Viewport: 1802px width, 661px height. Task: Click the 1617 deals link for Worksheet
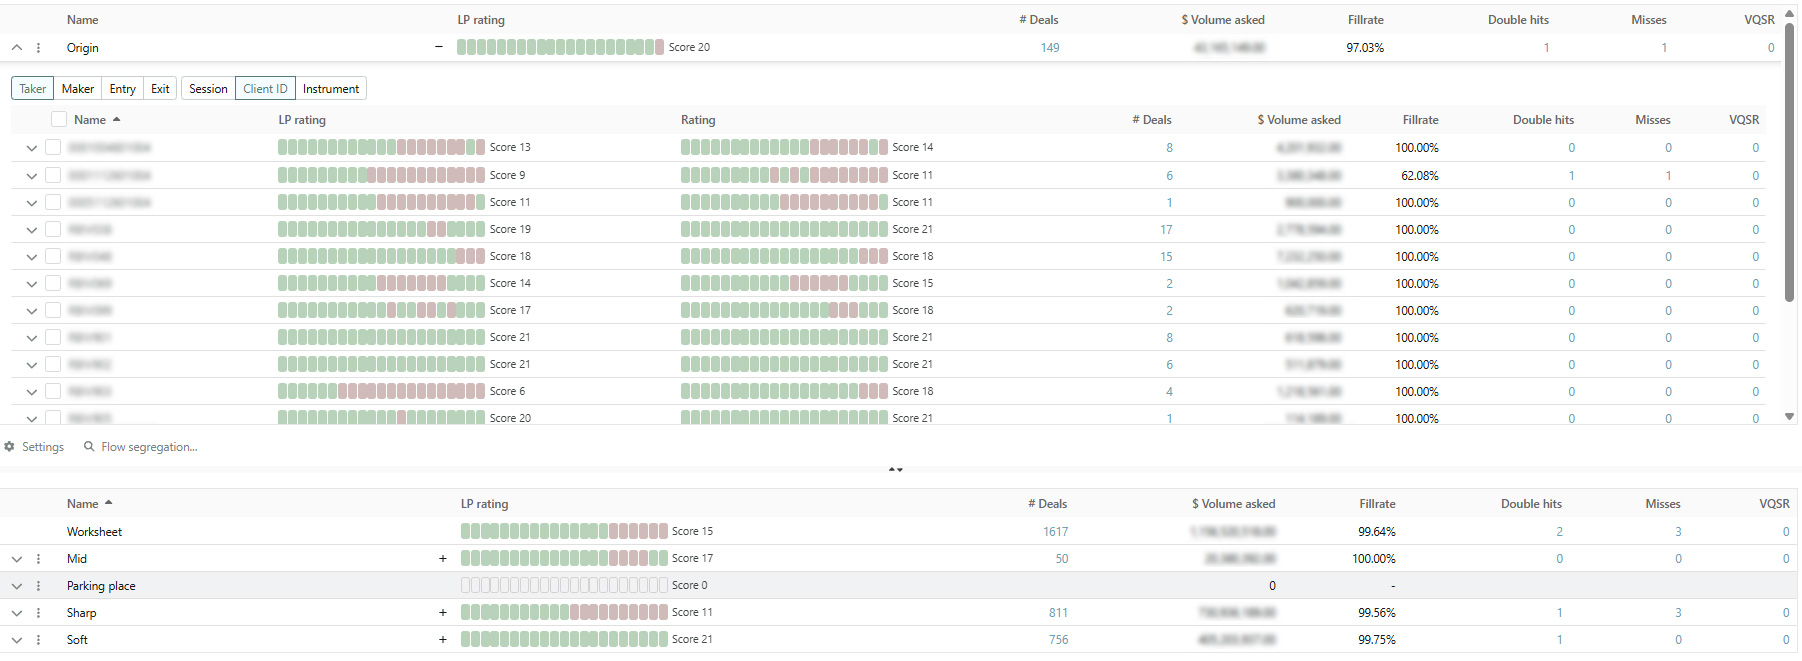click(x=1055, y=532)
